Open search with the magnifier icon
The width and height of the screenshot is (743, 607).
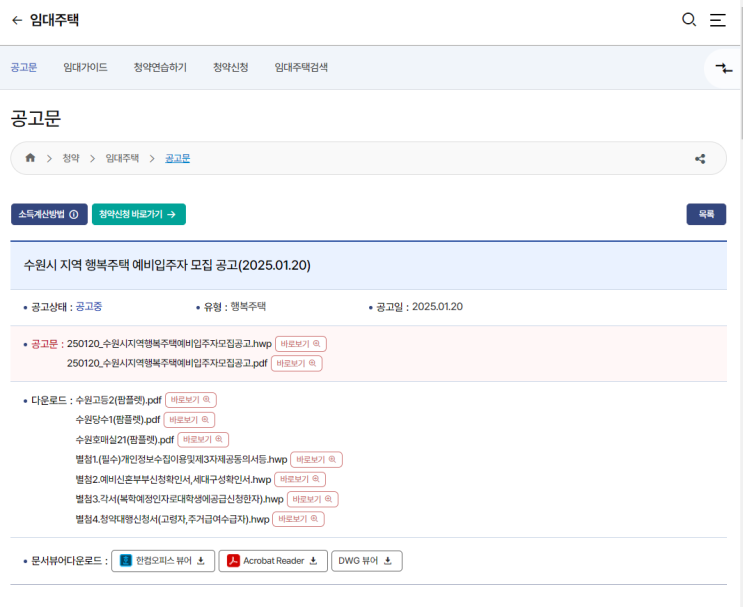pyautogui.click(x=689, y=20)
